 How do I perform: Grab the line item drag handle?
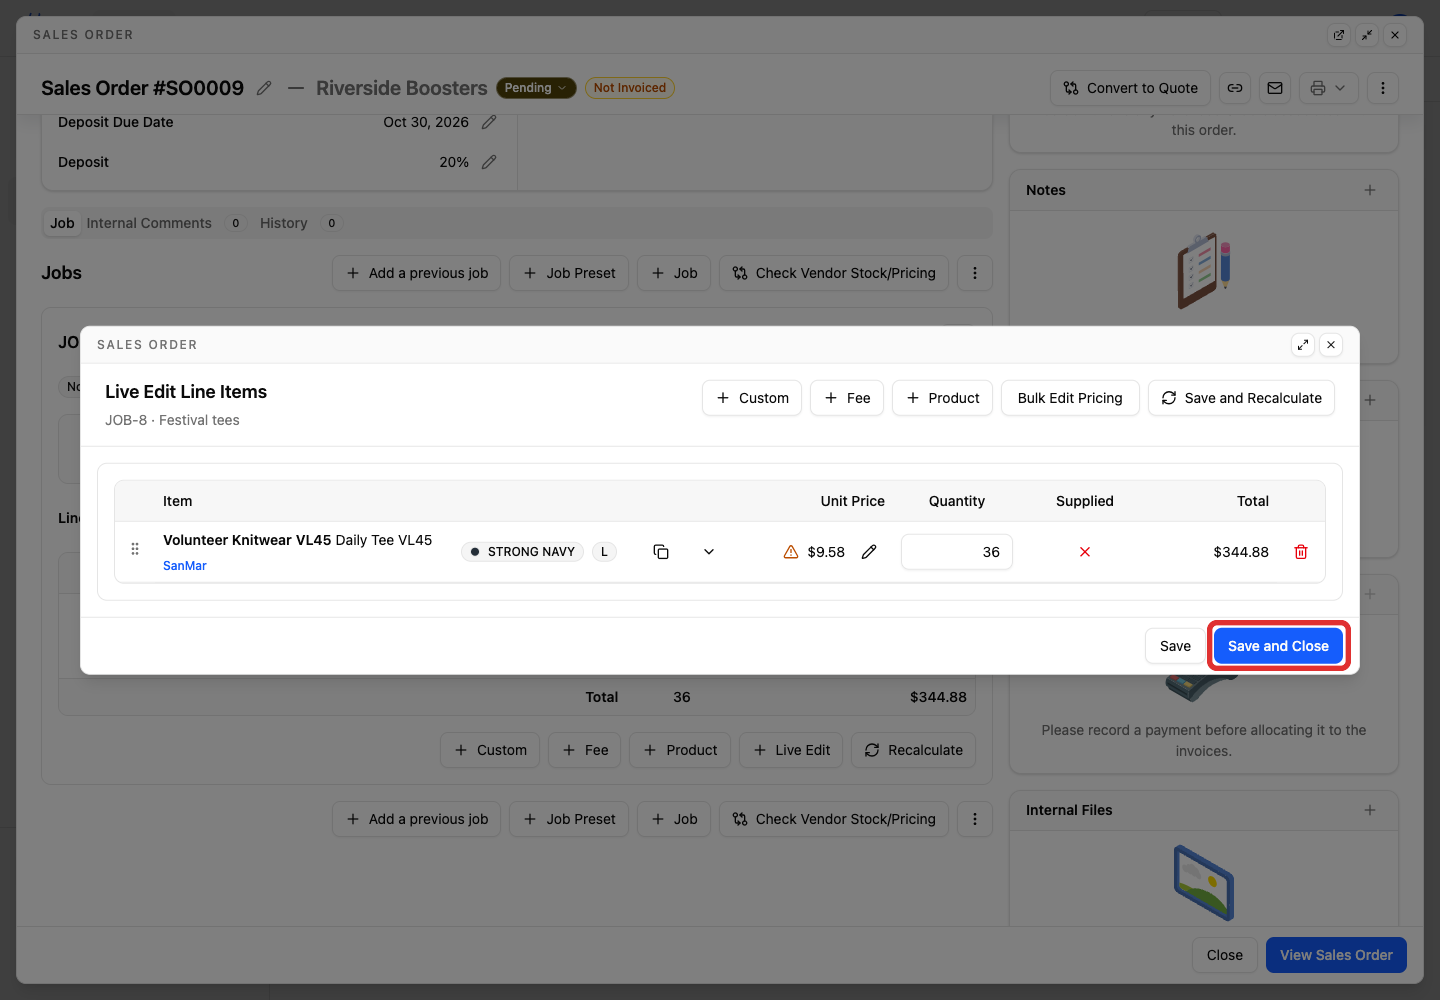point(135,549)
